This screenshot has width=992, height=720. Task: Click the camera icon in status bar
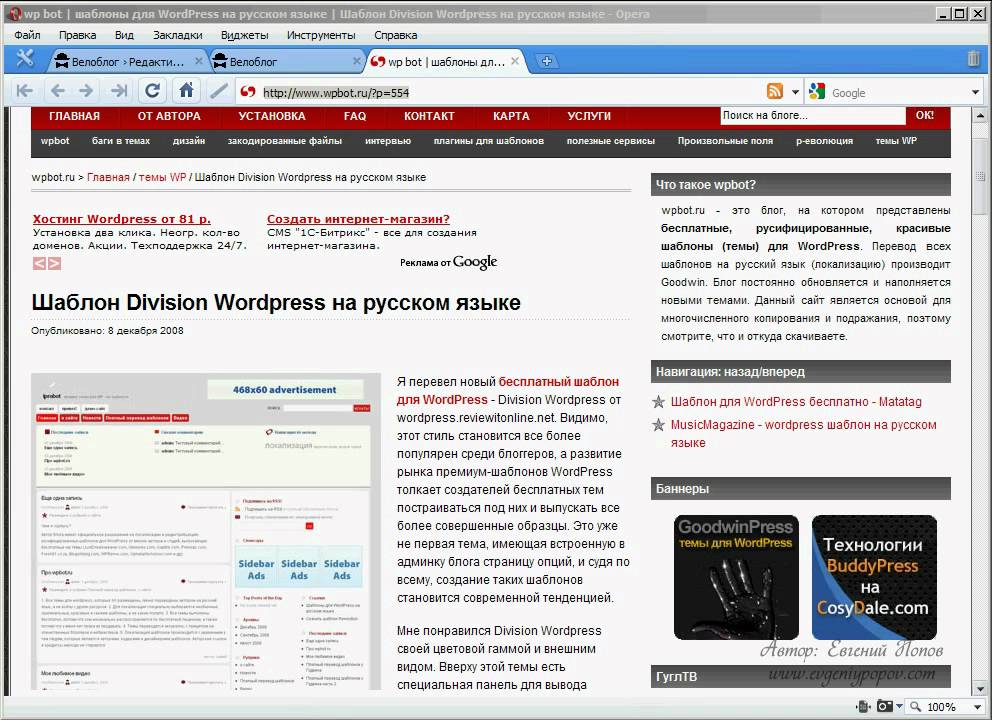coord(884,707)
